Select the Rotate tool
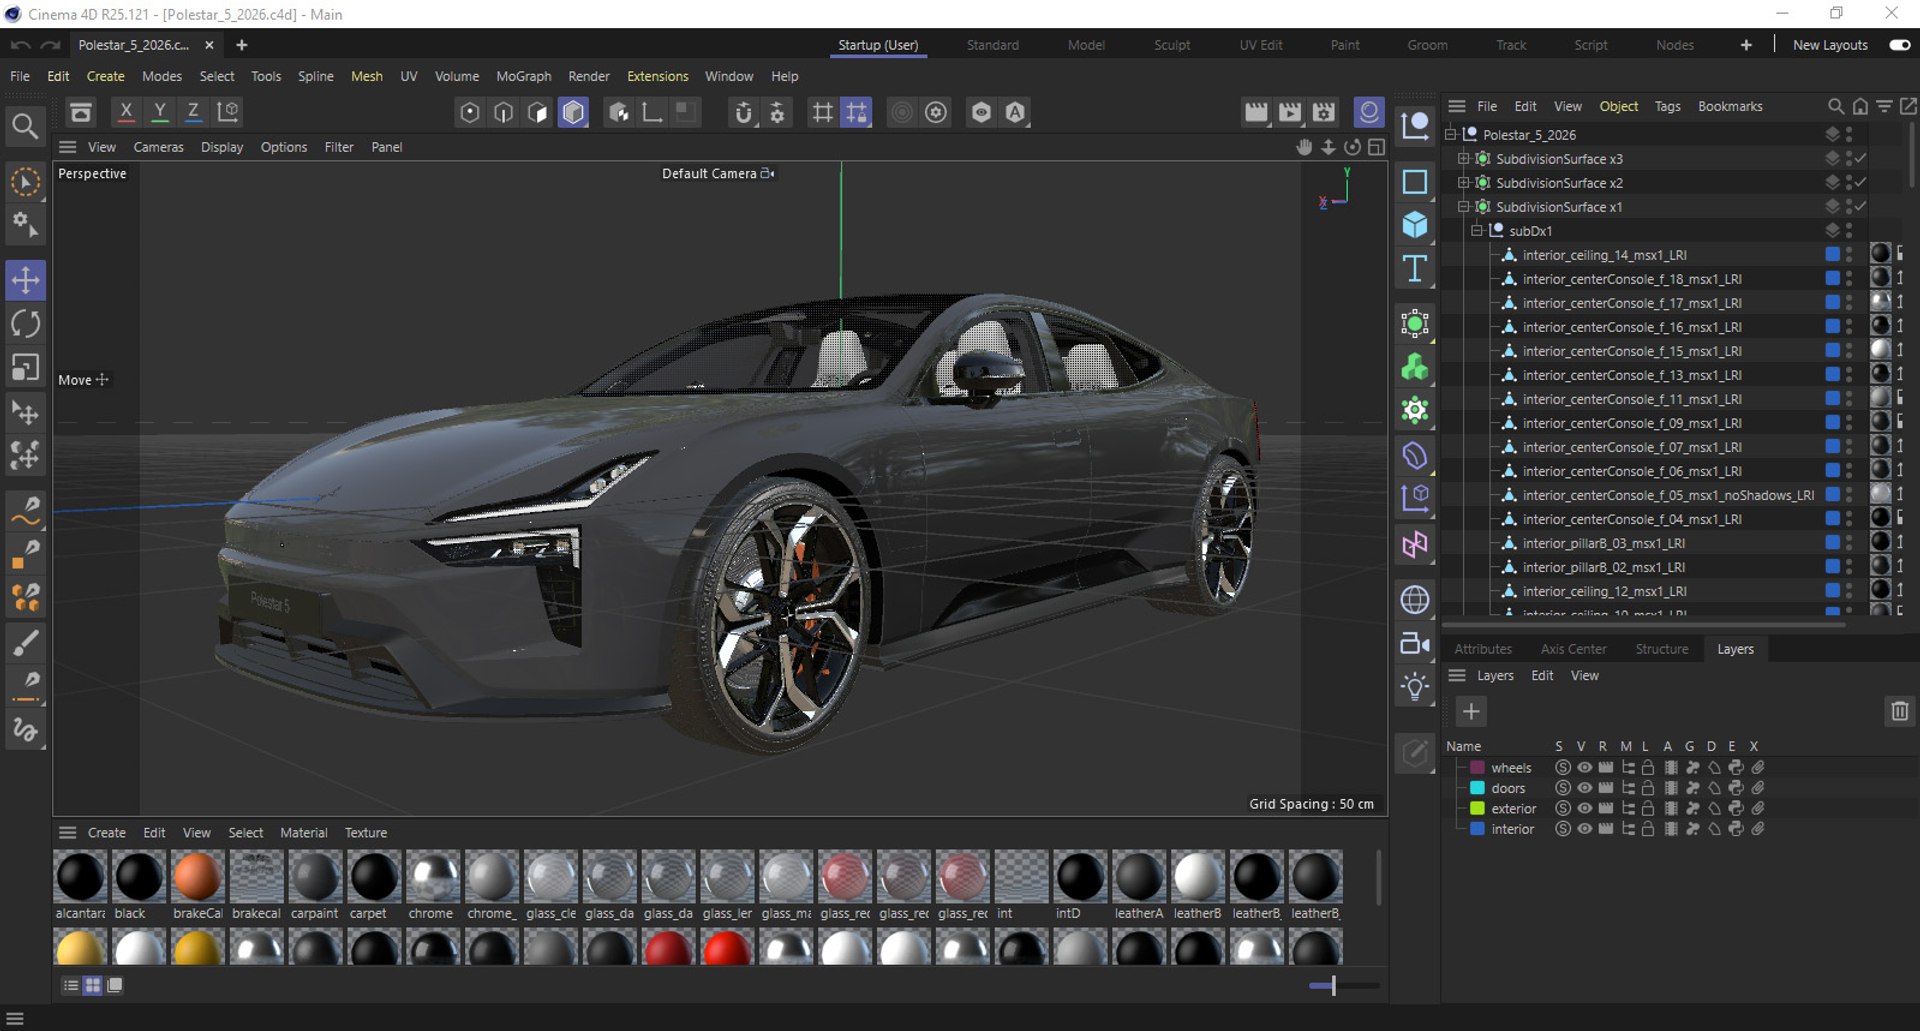The width and height of the screenshot is (1920, 1031). (25, 324)
